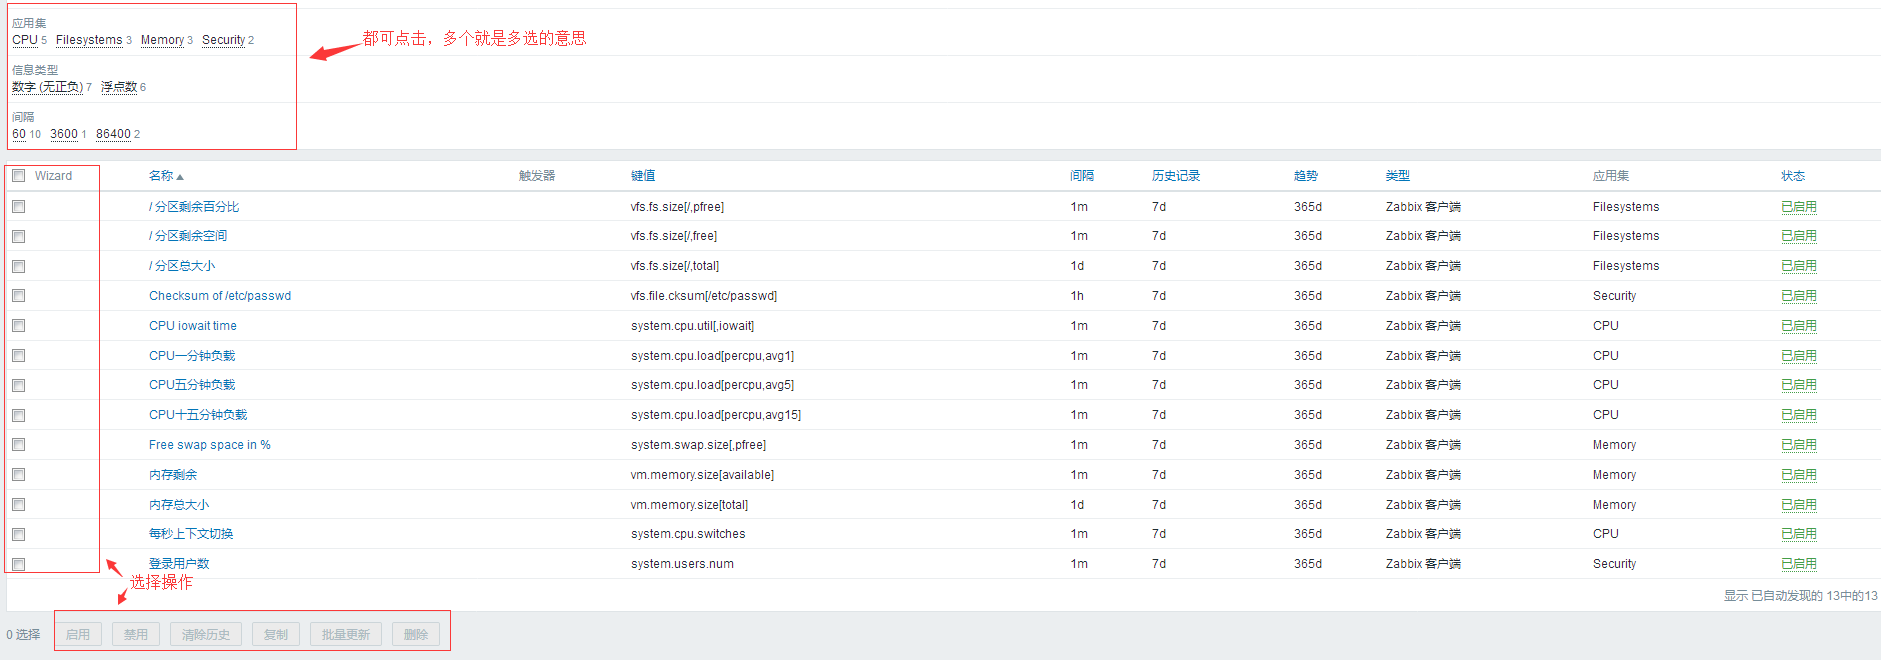Filter items with 3600 interval
Viewport: 1881px width, 660px height.
[64, 134]
